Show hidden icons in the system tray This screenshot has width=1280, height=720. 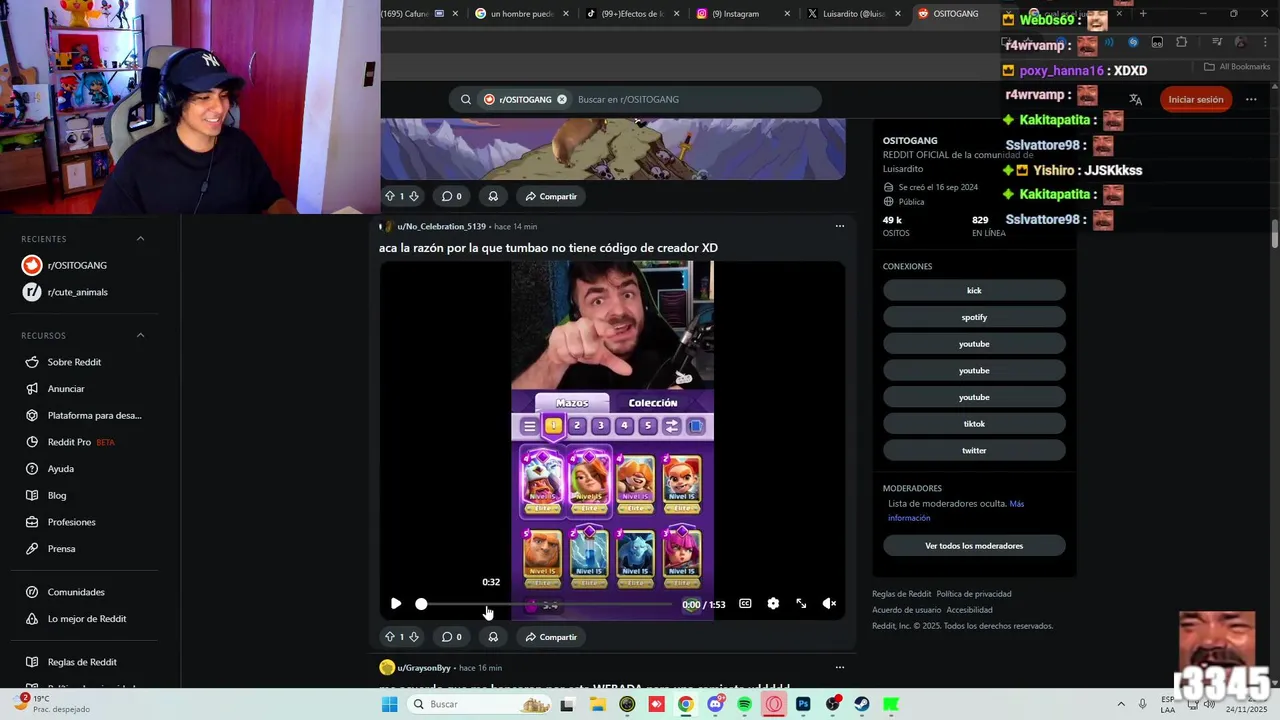pyautogui.click(x=1120, y=704)
